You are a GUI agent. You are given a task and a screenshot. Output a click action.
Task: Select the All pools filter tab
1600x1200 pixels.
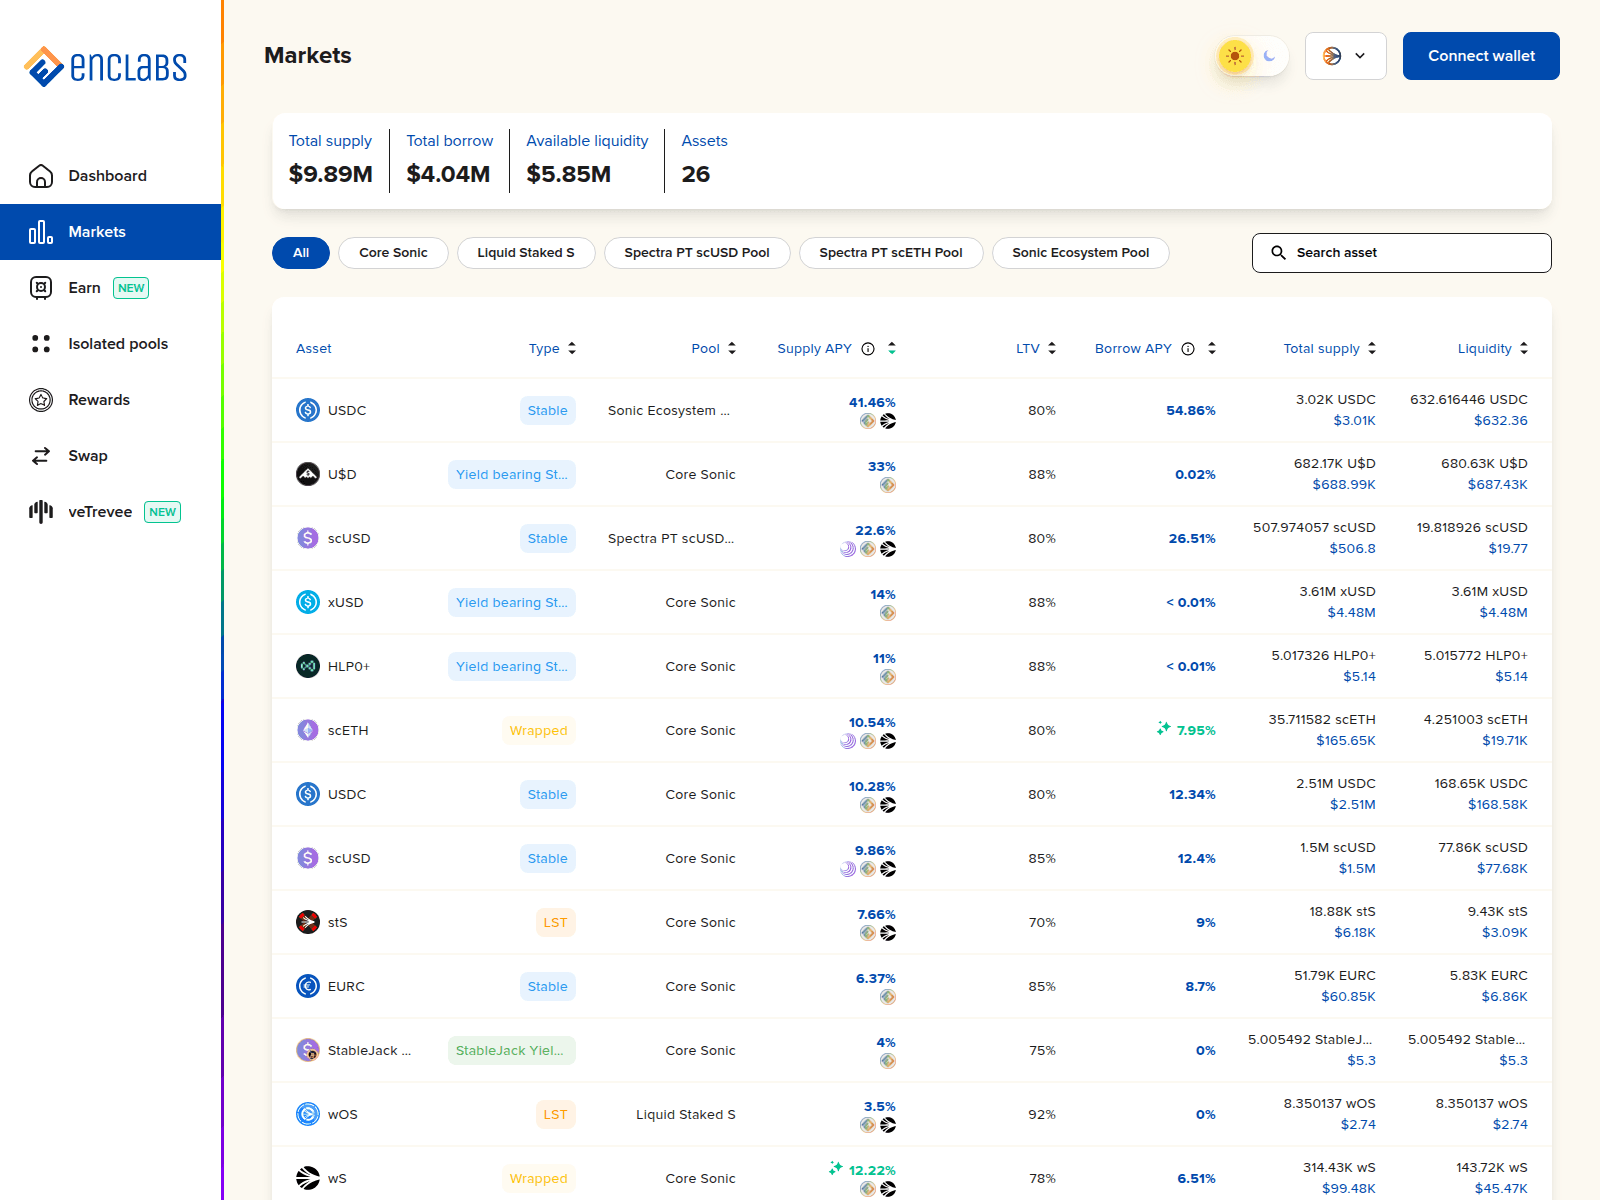[x=301, y=253]
